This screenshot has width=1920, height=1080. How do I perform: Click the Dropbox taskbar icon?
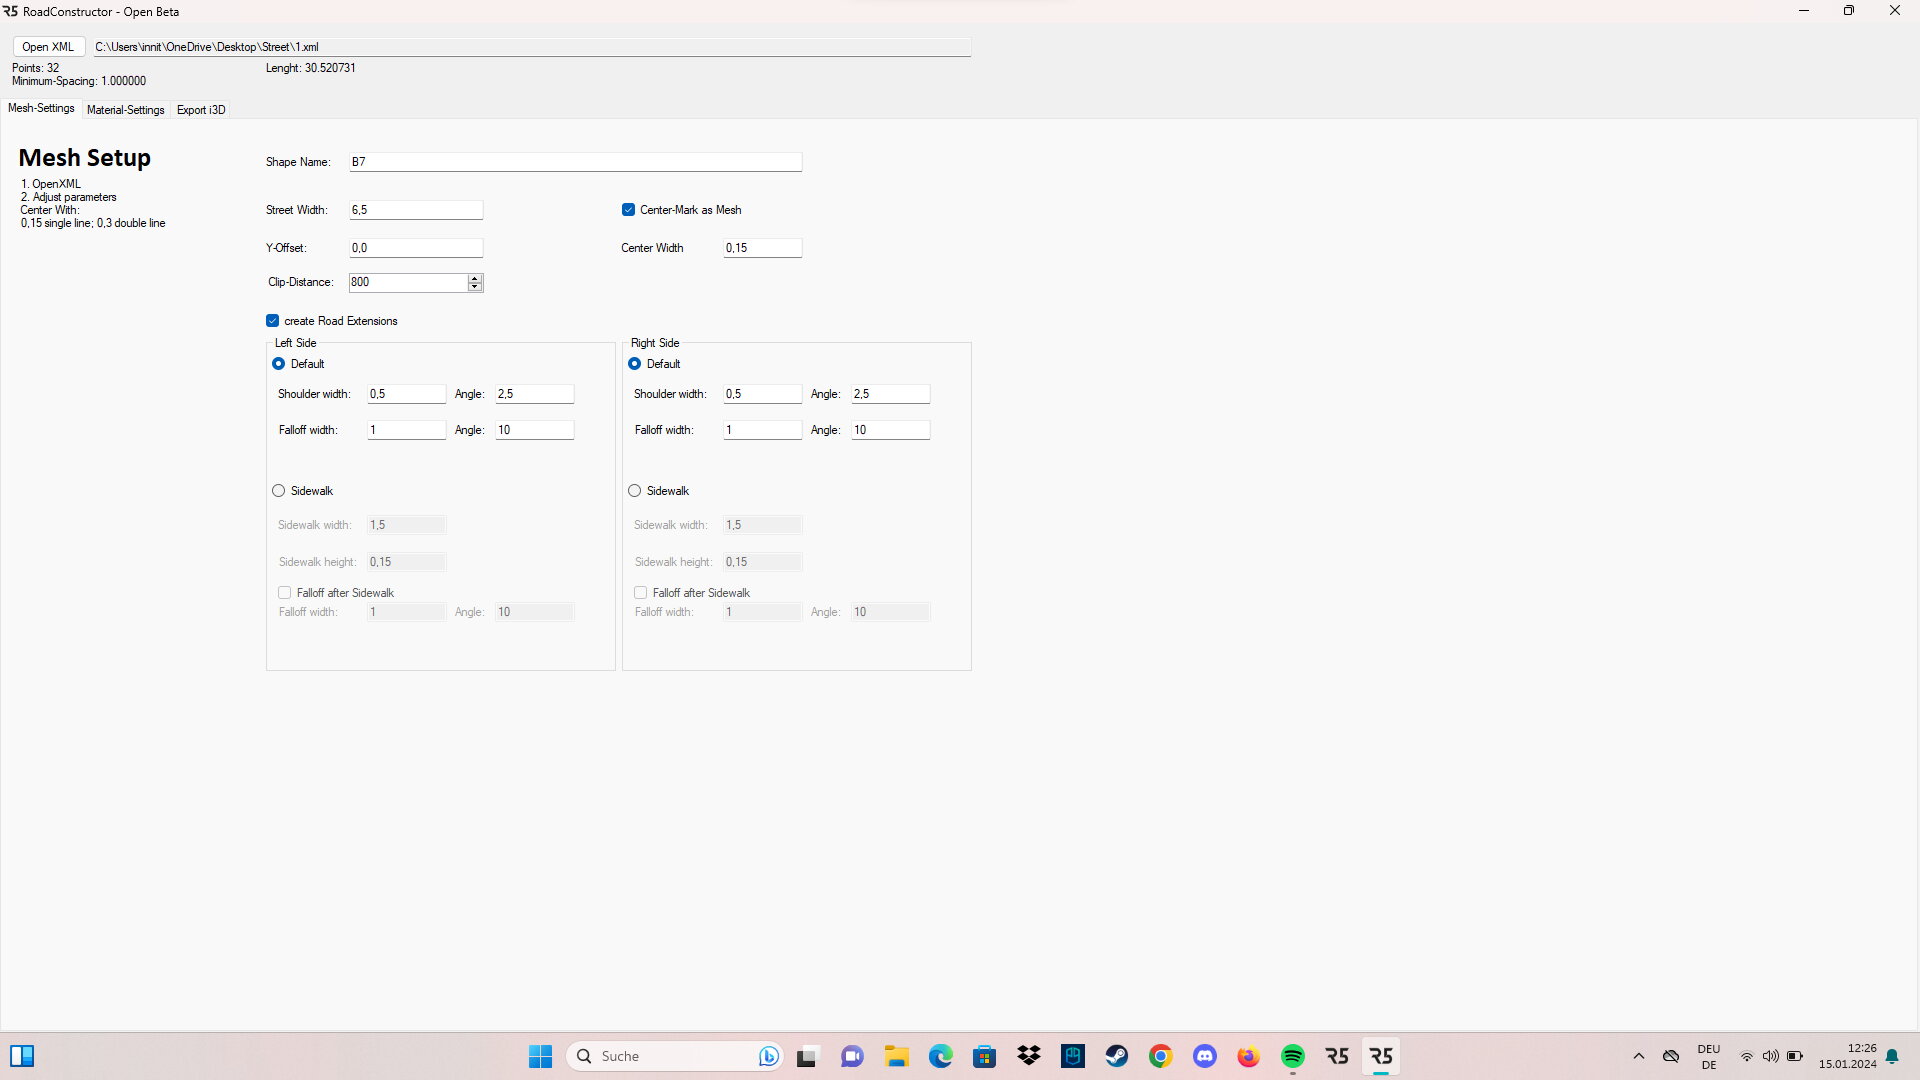(x=1029, y=1056)
